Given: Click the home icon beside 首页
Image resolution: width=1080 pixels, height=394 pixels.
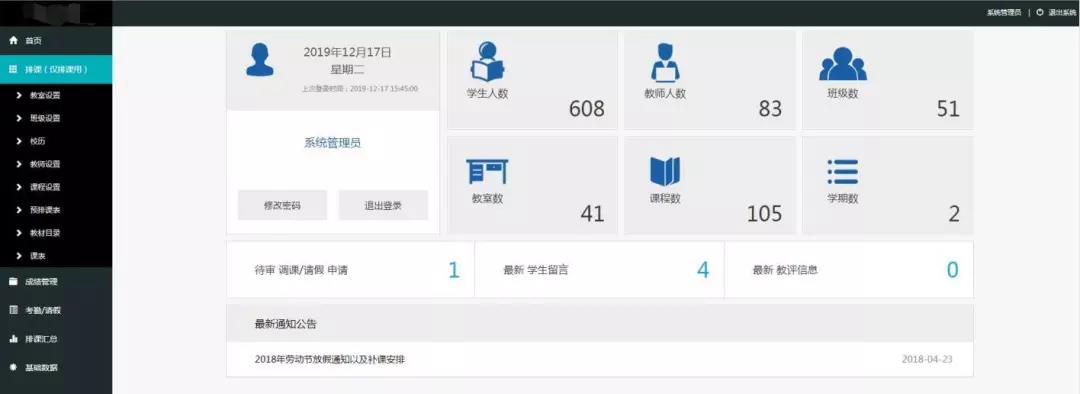Looking at the screenshot, I should [13, 41].
